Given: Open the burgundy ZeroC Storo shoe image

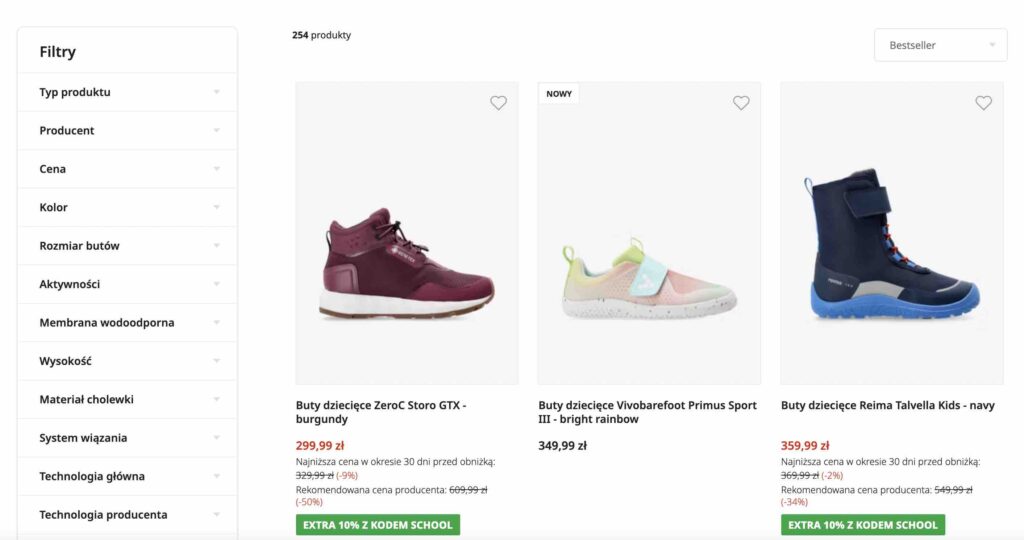Looking at the screenshot, I should click(x=407, y=262).
